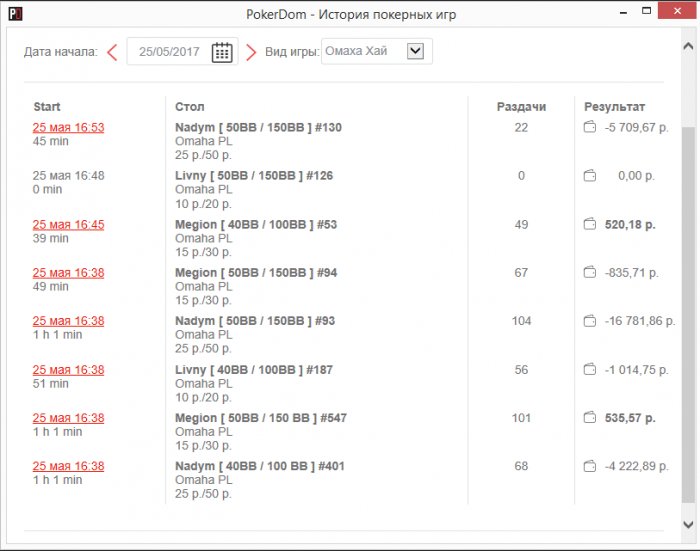Open session 25 мая 16:53 link
Viewport: 700px width, 551px height.
(68, 127)
